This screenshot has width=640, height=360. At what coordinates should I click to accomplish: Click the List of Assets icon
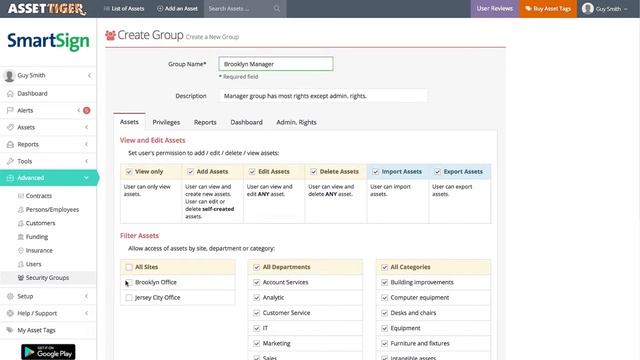pyautogui.click(x=107, y=9)
